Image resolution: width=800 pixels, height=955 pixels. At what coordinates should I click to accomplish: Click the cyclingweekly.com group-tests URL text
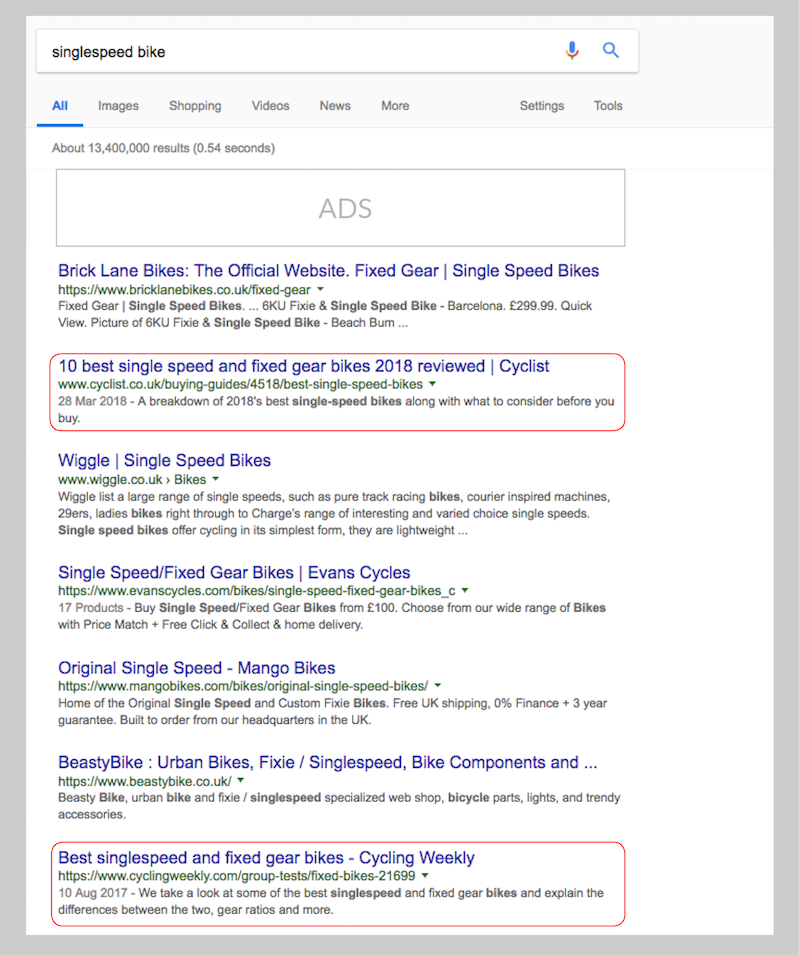(237, 876)
